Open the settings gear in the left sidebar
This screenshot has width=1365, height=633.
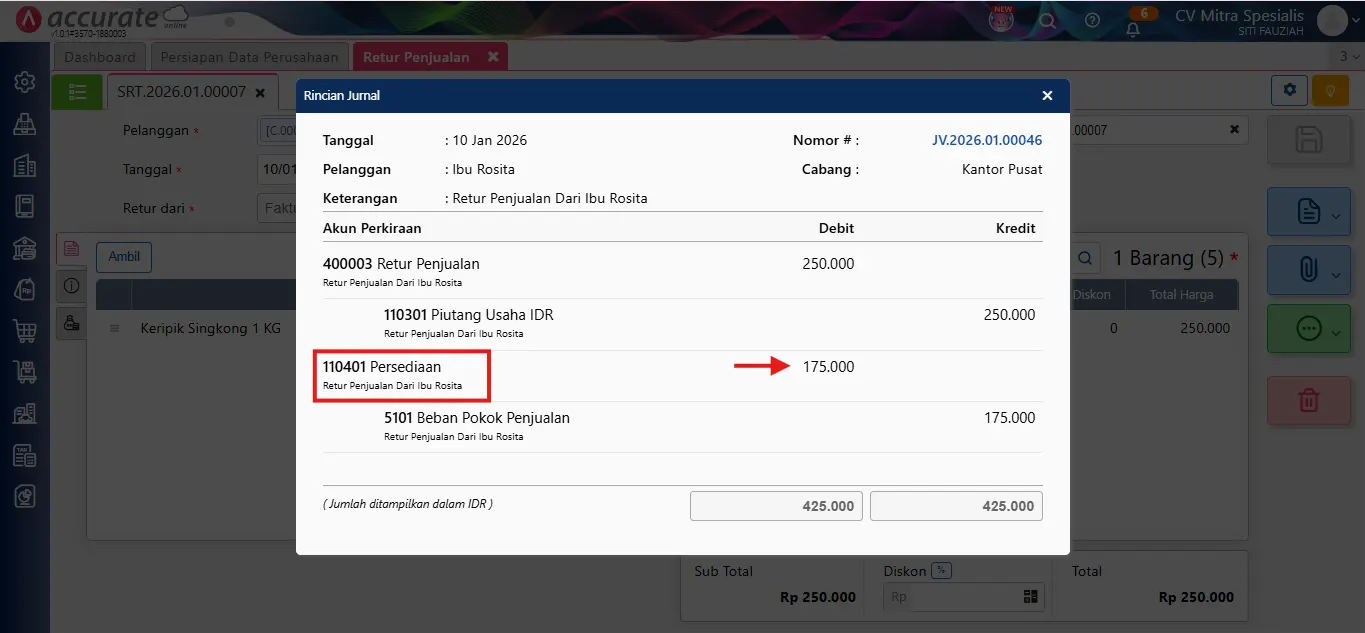25,82
